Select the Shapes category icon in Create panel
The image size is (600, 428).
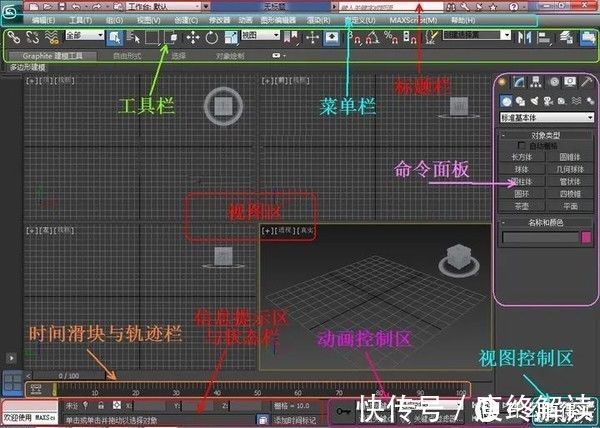tap(520, 101)
